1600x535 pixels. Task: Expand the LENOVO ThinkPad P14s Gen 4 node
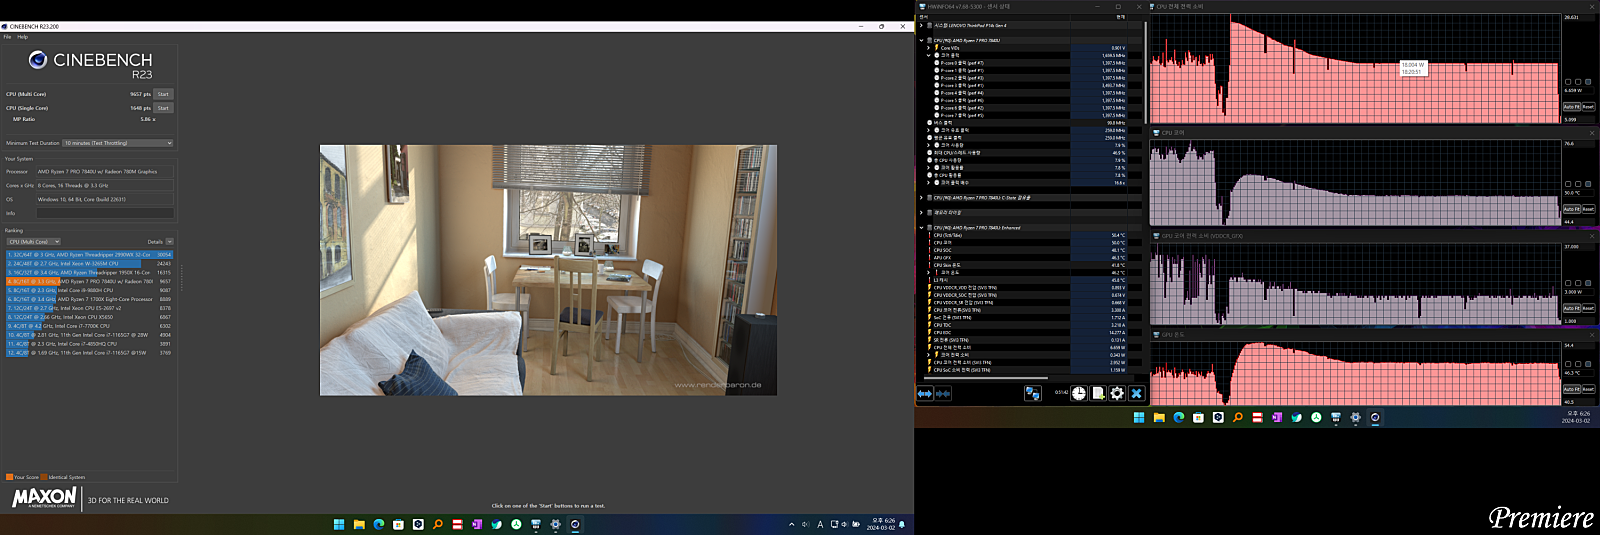click(922, 26)
